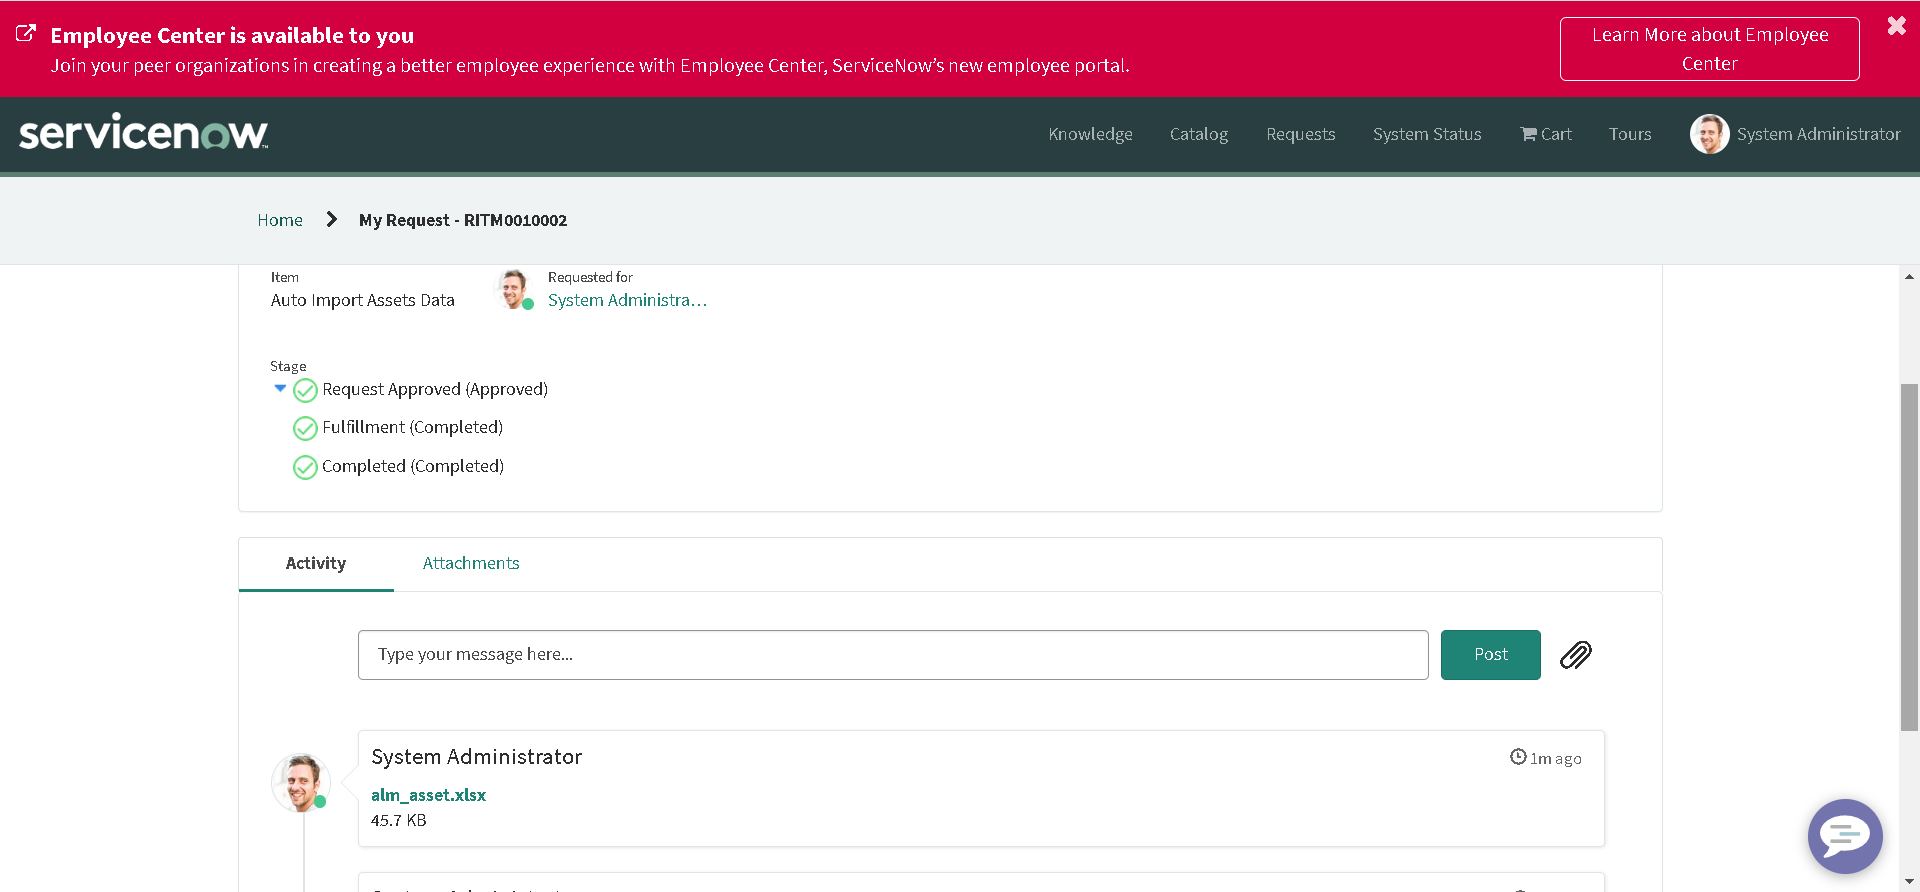
Task: Click the Request Approved check icon
Action: tap(305, 390)
